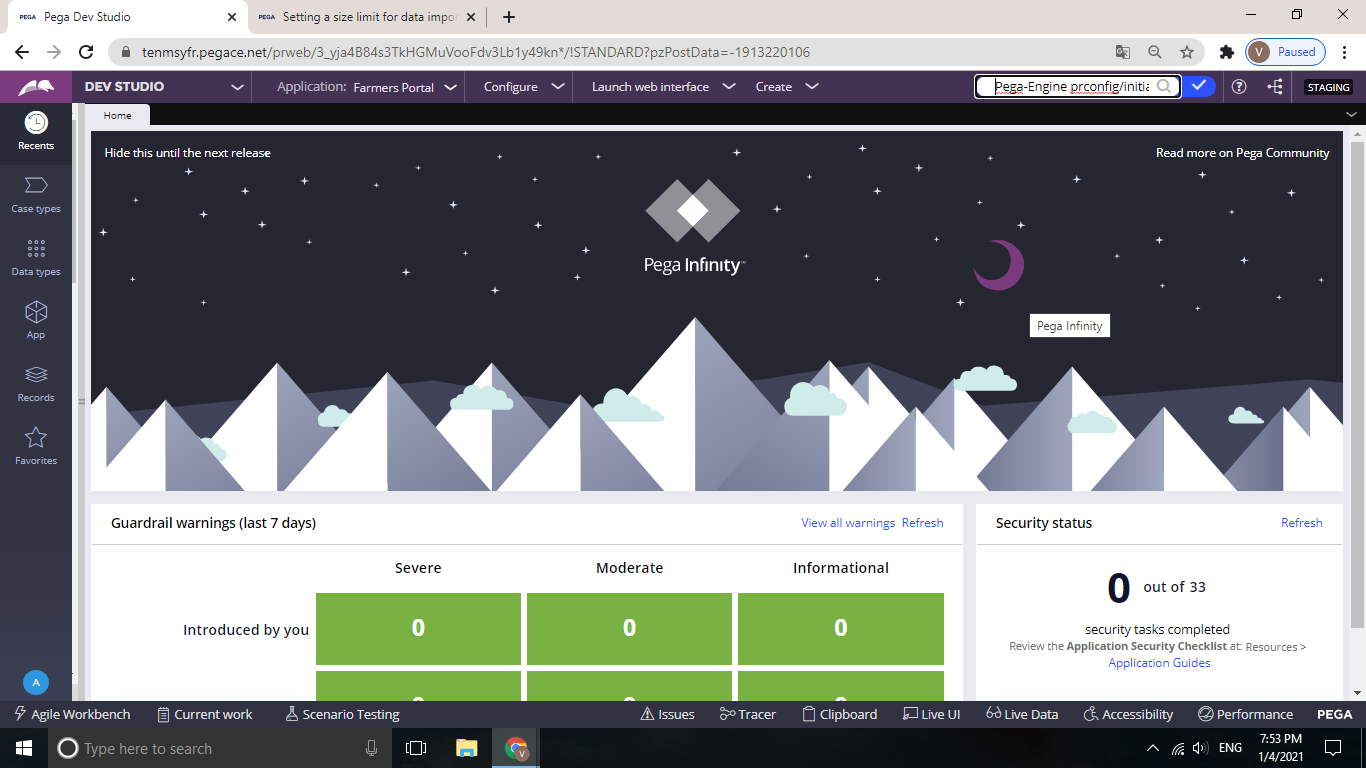Open Case types in sidebar
This screenshot has width=1366, height=768.
pos(36,194)
